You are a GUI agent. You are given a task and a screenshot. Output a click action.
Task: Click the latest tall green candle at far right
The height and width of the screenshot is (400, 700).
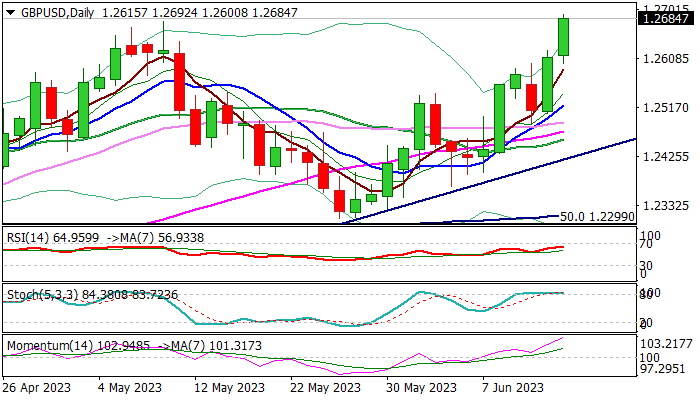564,37
